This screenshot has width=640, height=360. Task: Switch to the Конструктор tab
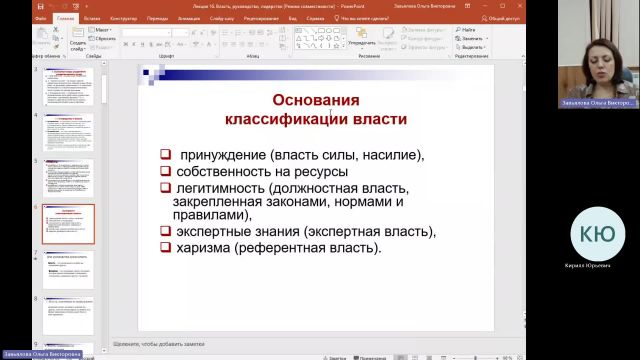(123, 18)
